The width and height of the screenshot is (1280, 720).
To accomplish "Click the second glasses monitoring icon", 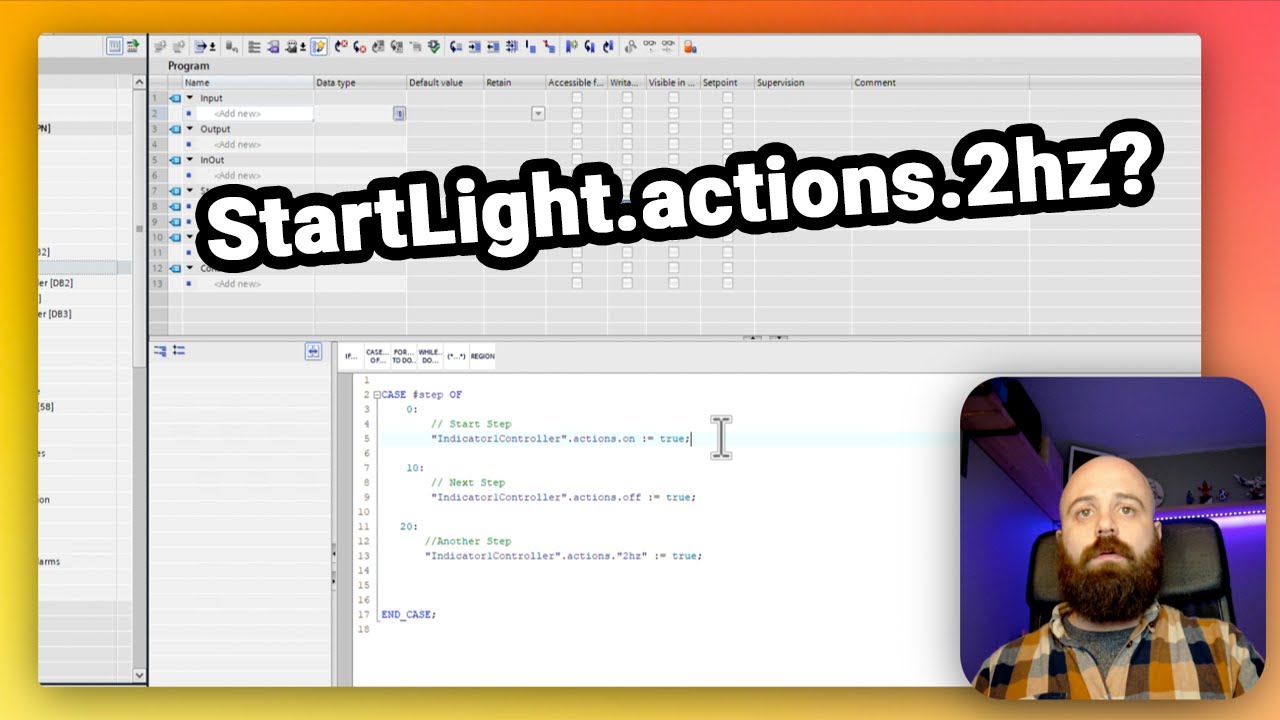I will [667, 46].
